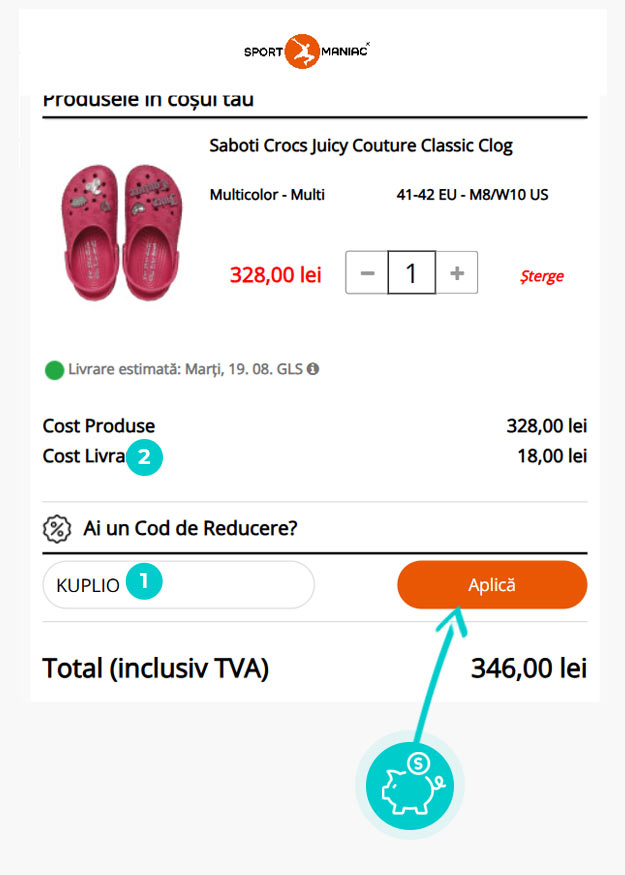The width and height of the screenshot is (625, 875).
Task: Click the Multicolor - Multi color label
Action: click(267, 195)
